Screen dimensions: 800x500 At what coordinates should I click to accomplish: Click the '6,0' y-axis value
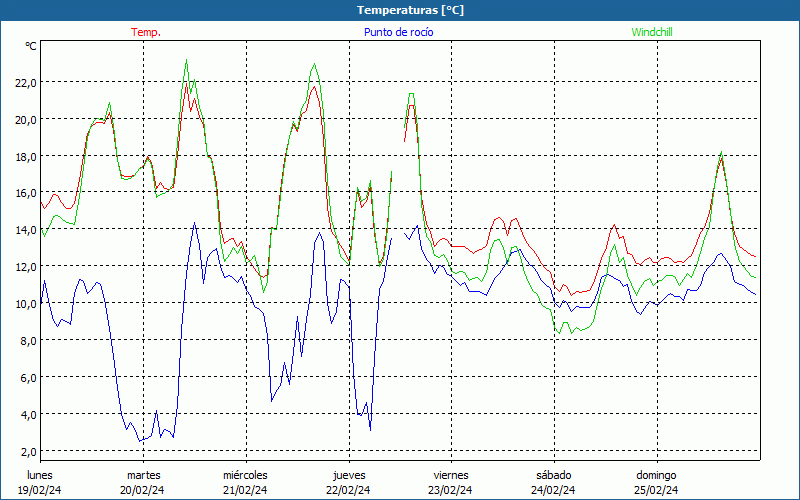(29, 378)
